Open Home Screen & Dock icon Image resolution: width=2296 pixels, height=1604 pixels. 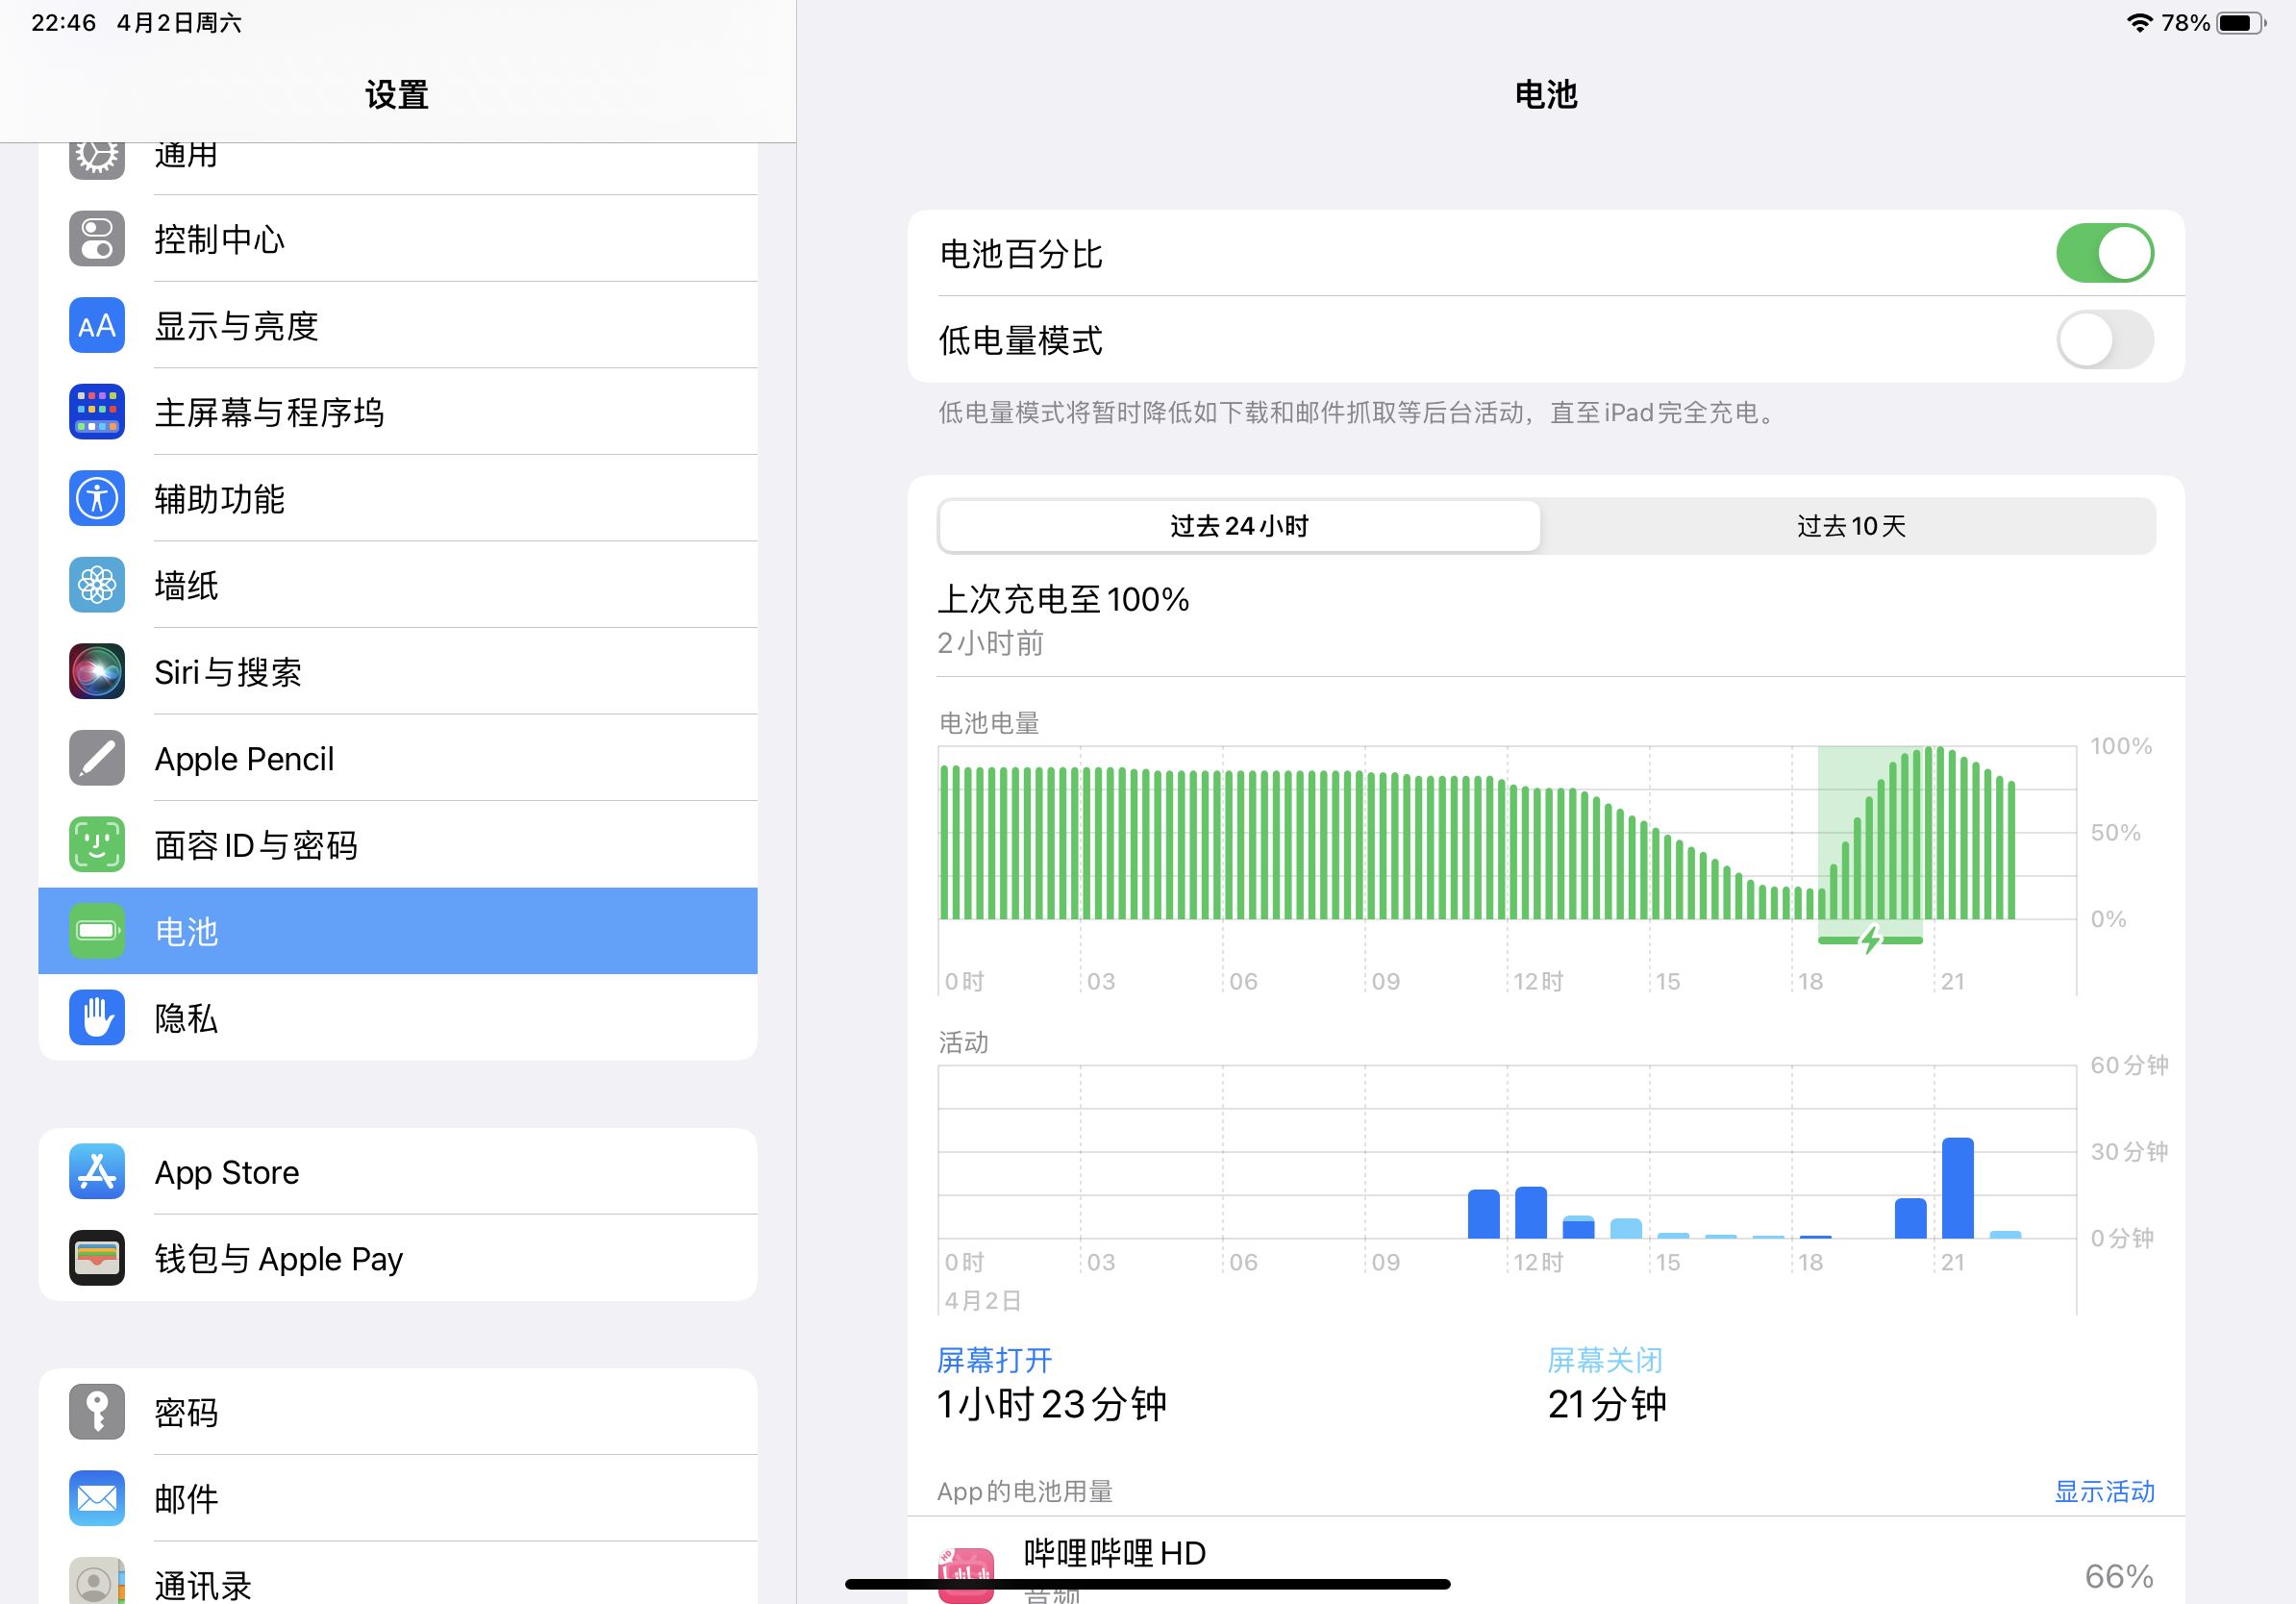(97, 412)
